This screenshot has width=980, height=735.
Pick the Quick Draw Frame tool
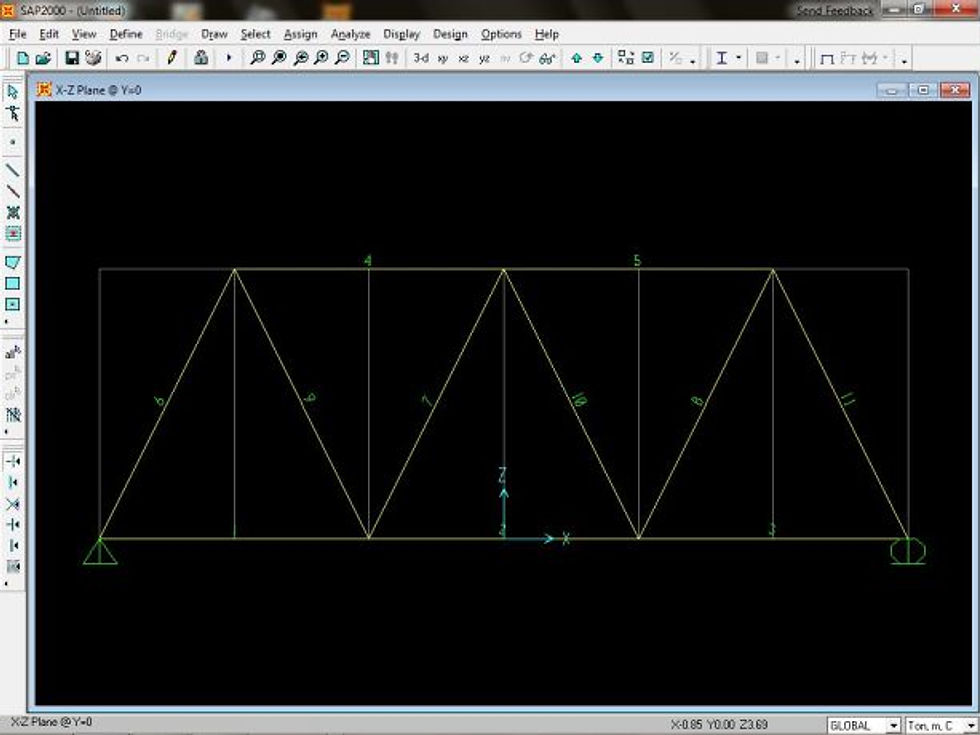[12, 191]
